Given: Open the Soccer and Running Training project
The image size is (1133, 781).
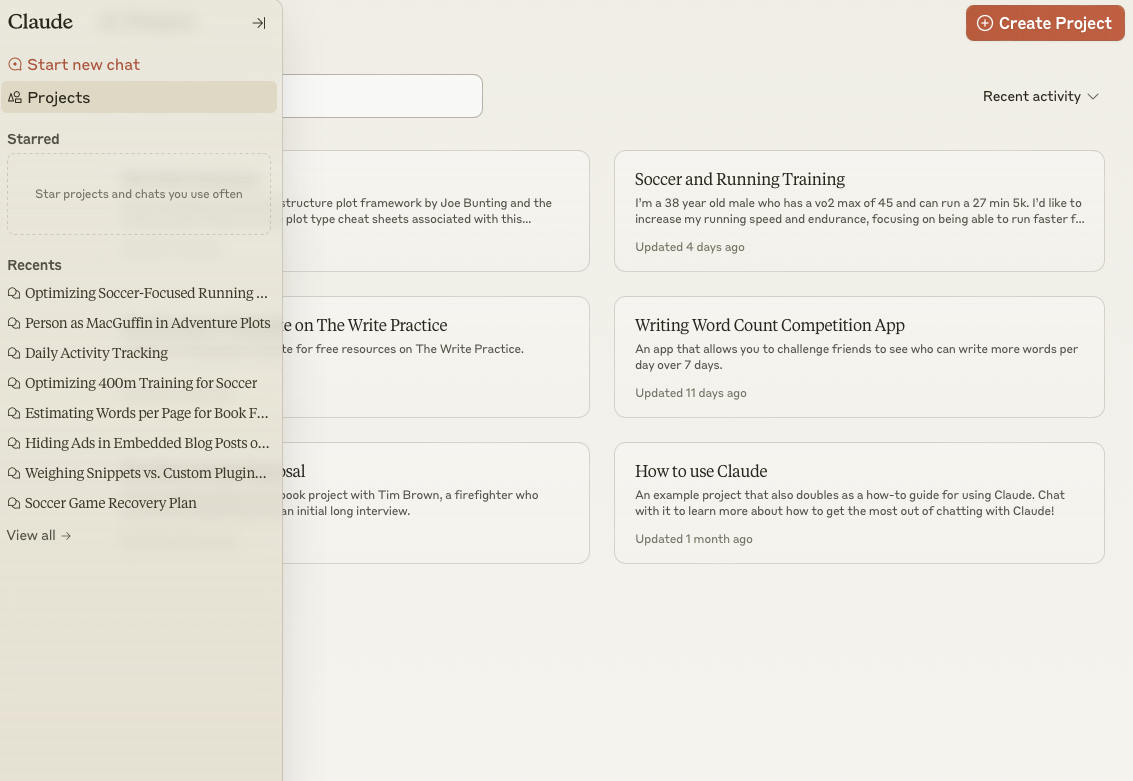Looking at the screenshot, I should pos(859,211).
